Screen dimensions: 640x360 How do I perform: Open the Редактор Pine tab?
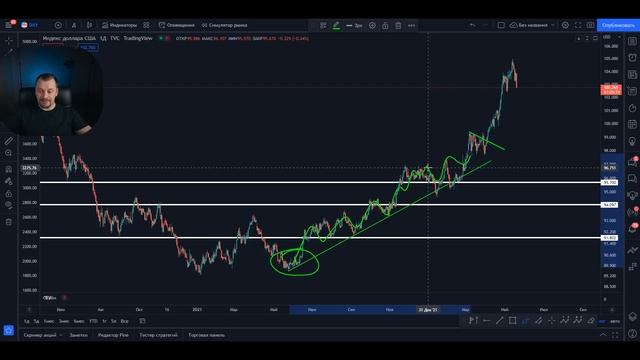[x=113, y=335]
